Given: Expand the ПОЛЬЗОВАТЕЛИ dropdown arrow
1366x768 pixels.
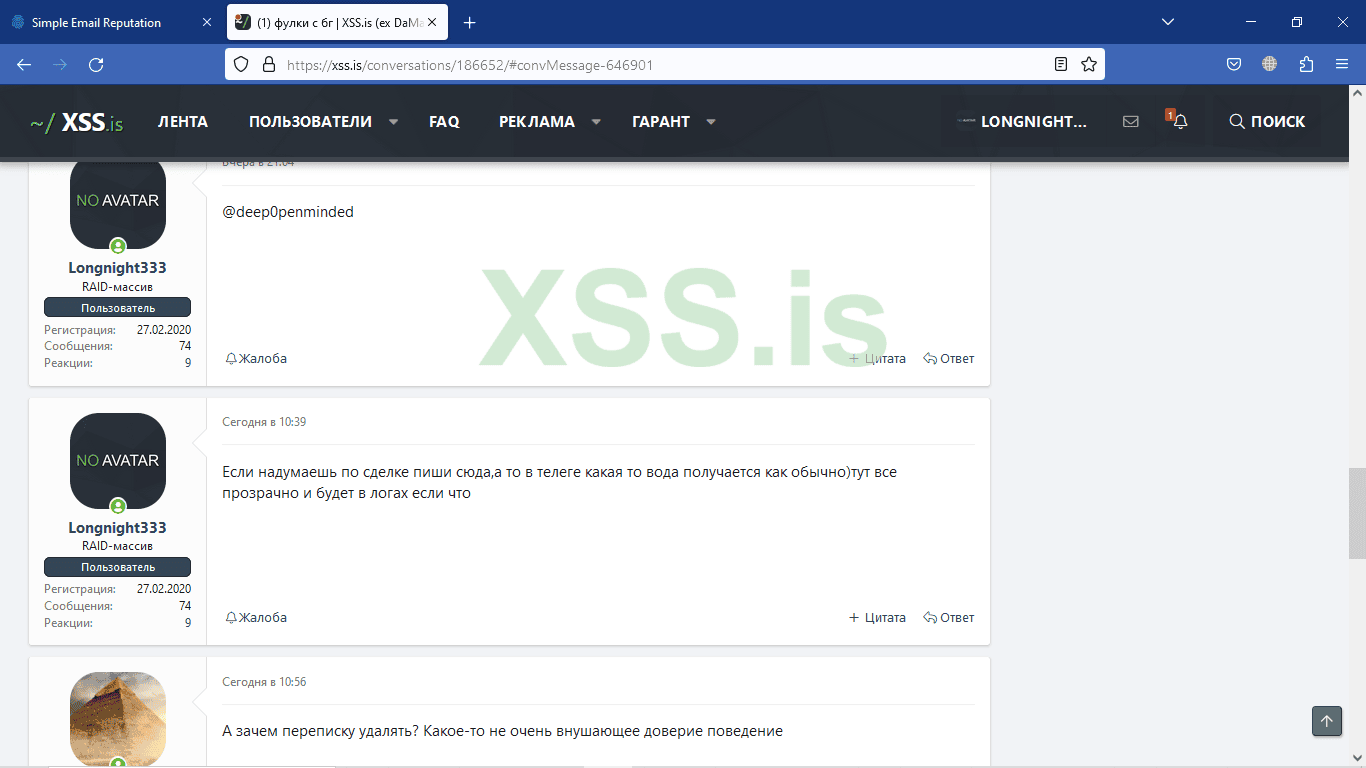Looking at the screenshot, I should [x=393, y=122].
